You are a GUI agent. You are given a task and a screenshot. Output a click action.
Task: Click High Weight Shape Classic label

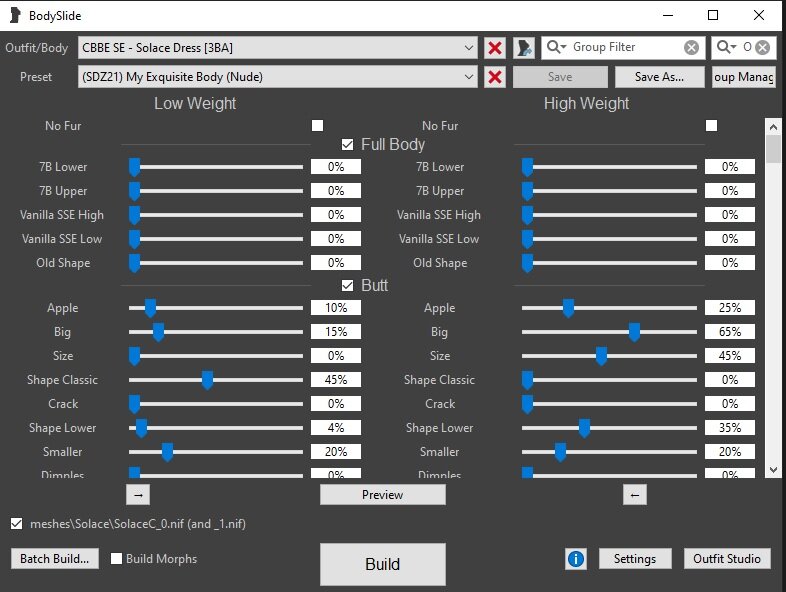click(440, 380)
